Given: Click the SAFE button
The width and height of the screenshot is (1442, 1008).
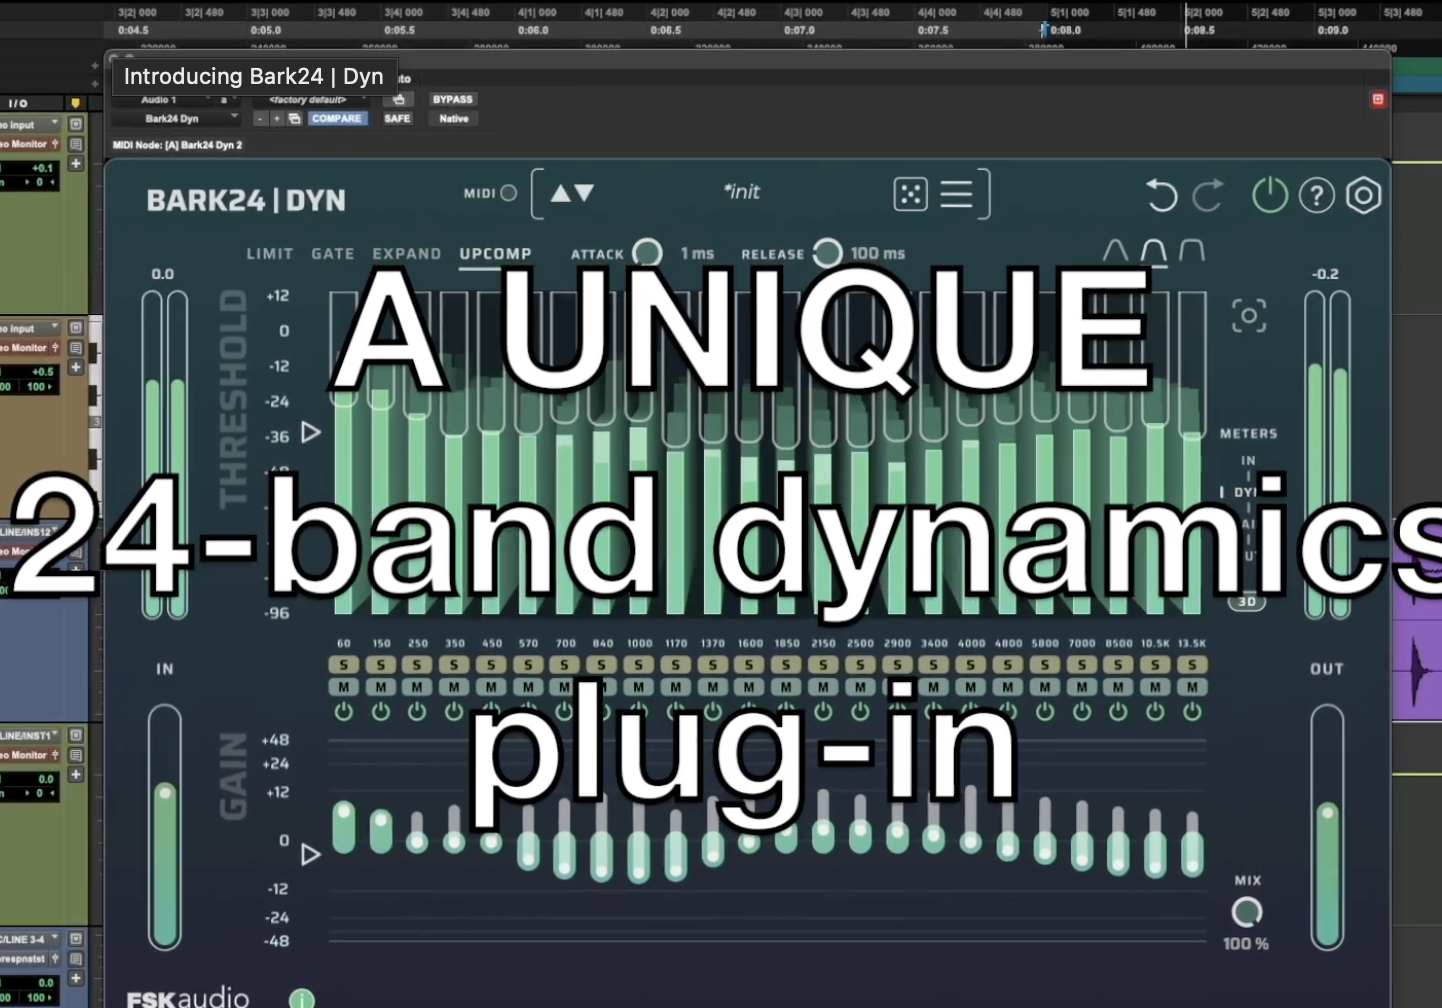Looking at the screenshot, I should tap(397, 118).
